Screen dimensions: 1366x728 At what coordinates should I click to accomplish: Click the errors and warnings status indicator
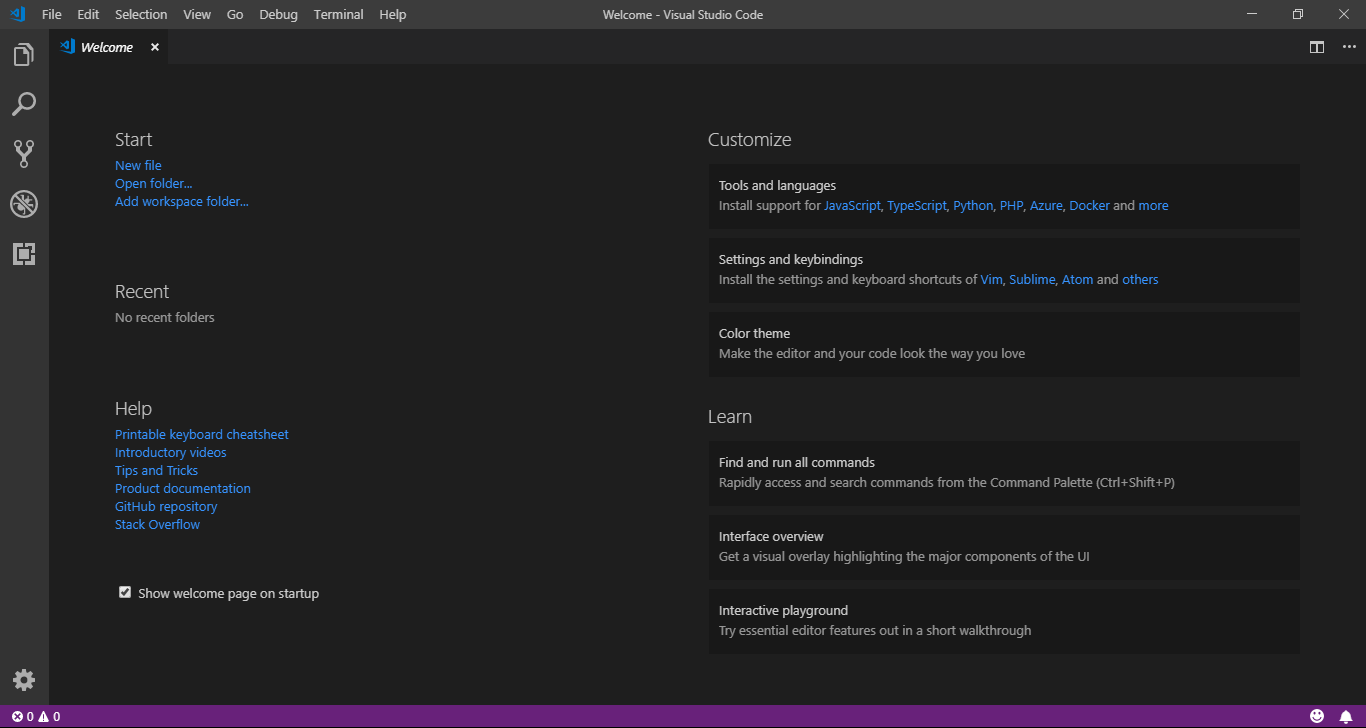coord(36,716)
